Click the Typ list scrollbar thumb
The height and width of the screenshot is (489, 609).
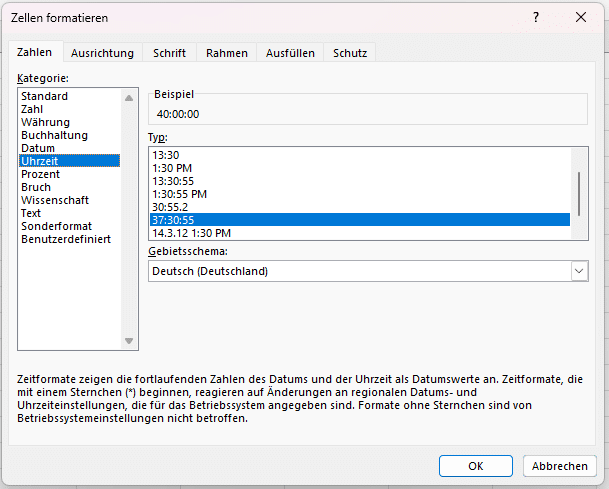coord(579,193)
